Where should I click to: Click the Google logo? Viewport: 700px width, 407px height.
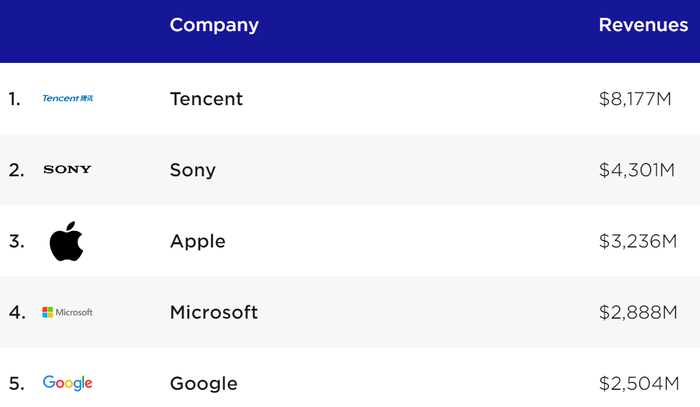pos(67,383)
